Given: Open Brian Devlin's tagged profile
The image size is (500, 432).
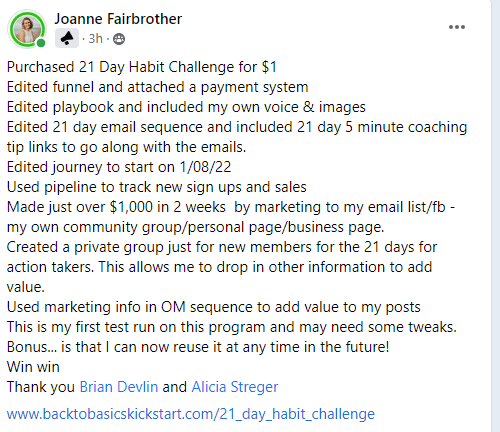Looking at the screenshot, I should [119, 387].
